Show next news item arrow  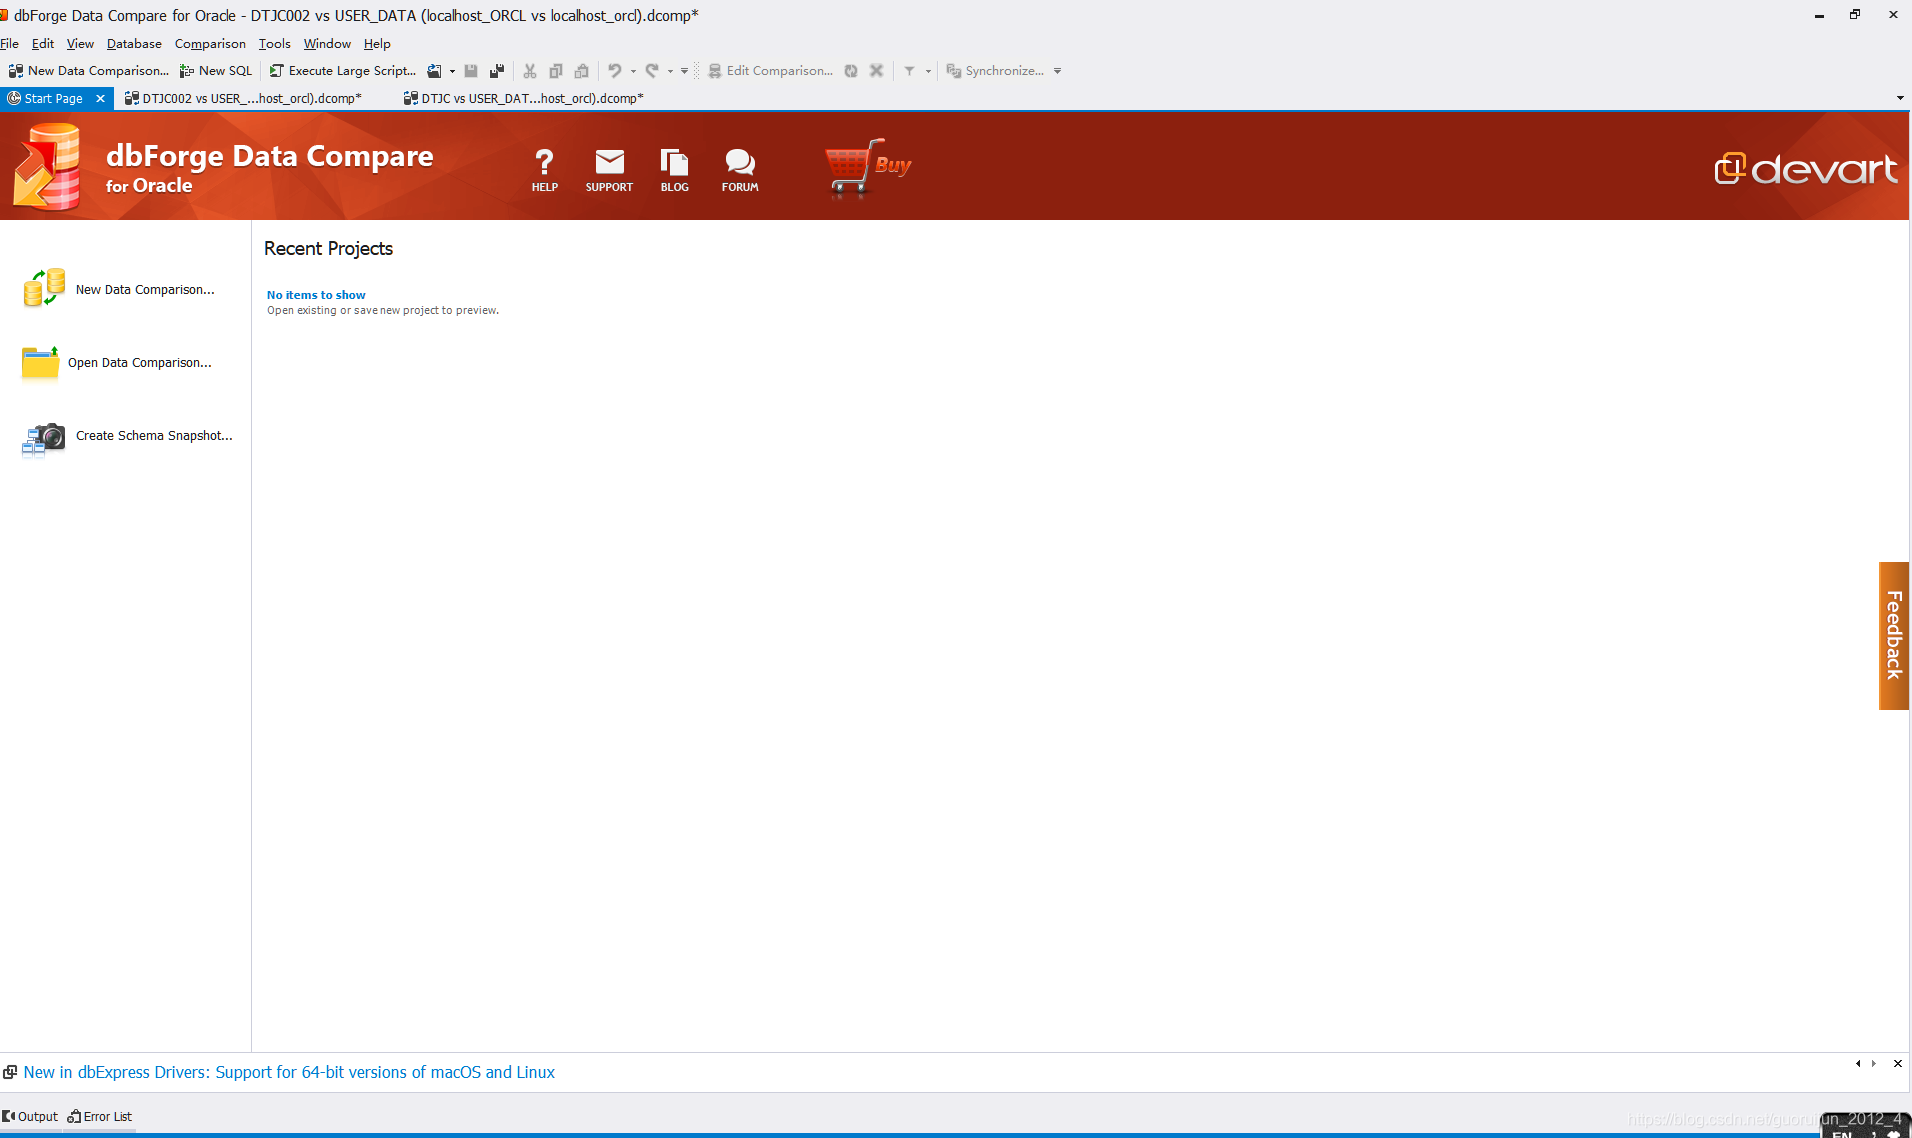(x=1874, y=1064)
